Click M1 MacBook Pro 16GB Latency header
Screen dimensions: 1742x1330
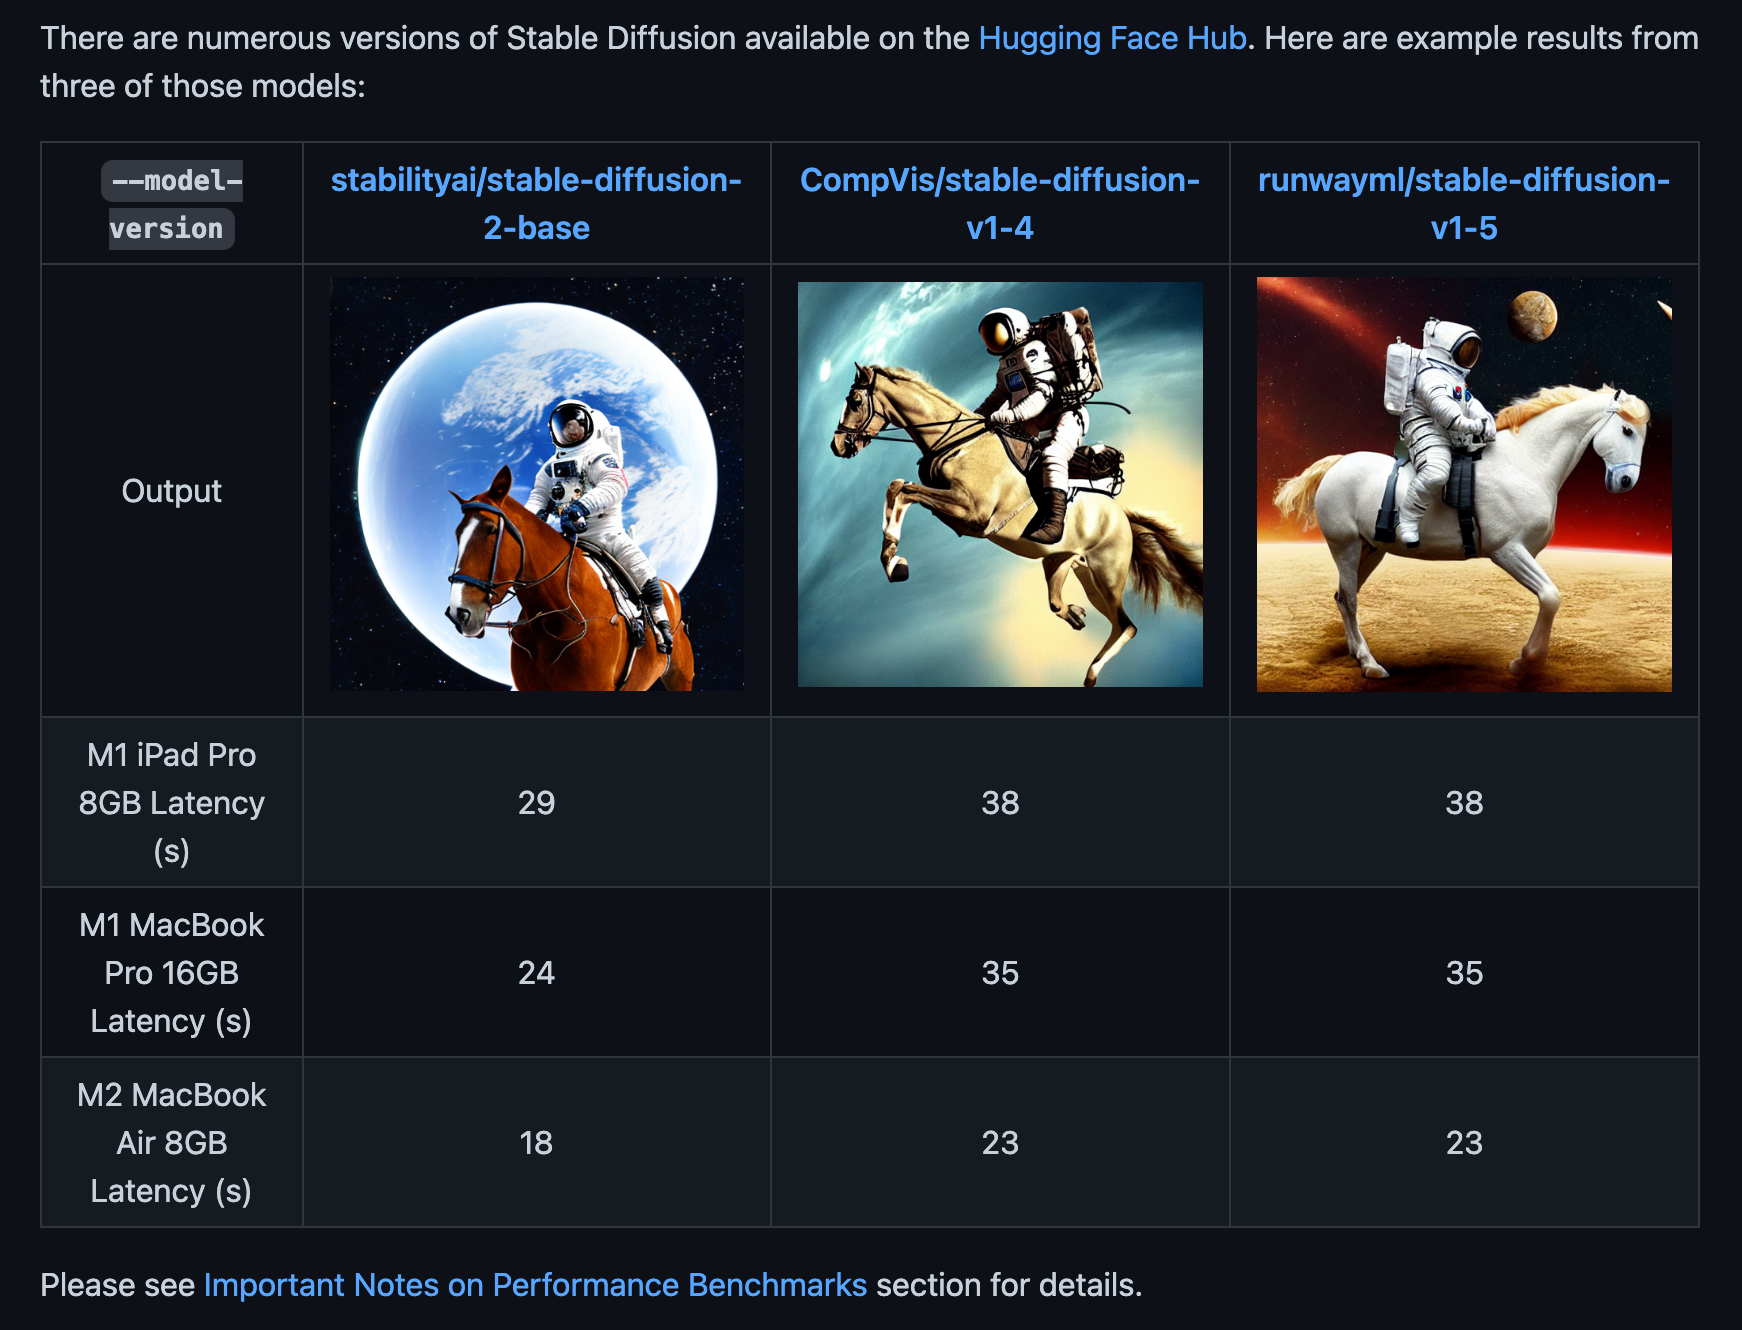pos(172,972)
